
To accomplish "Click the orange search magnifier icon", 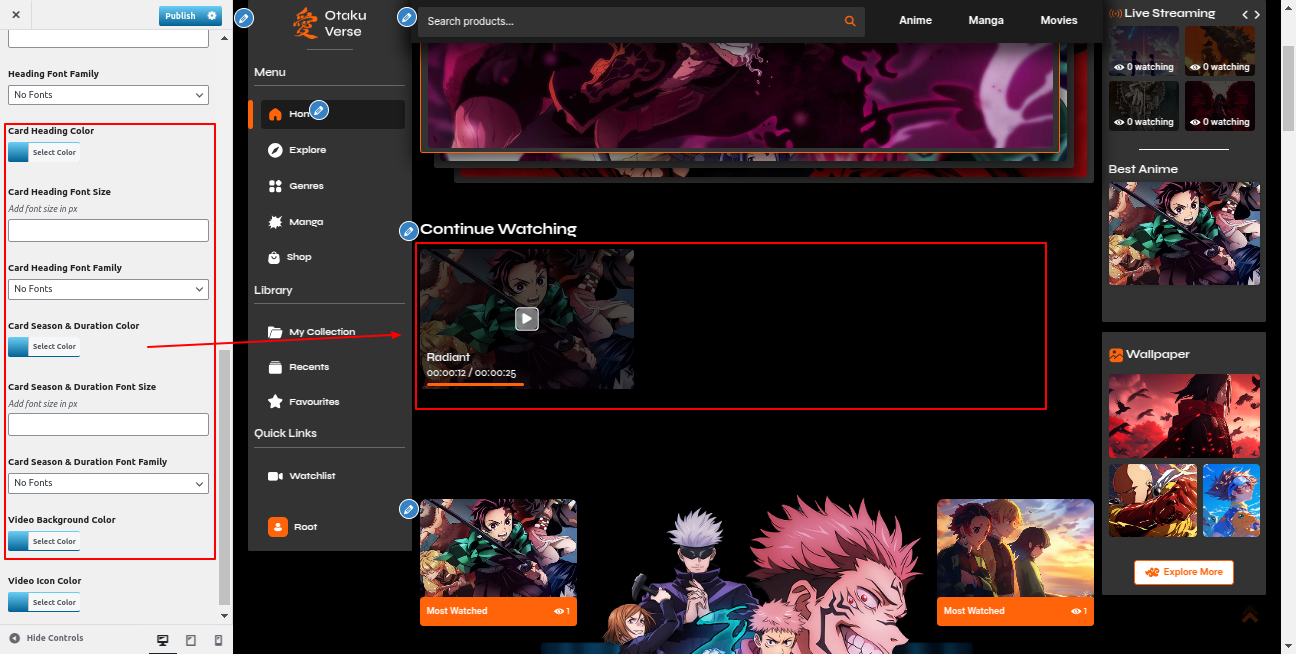I will [x=850, y=21].
